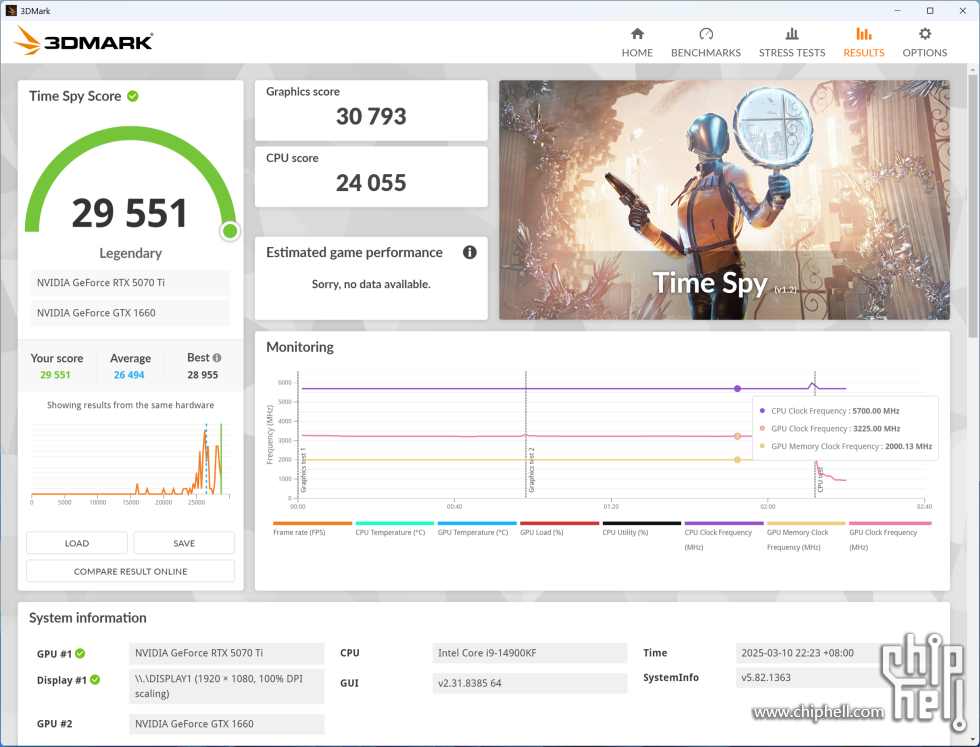Click the GPU #1 RTX 5070 Ti system field
The height and width of the screenshot is (747, 980).
point(227,653)
